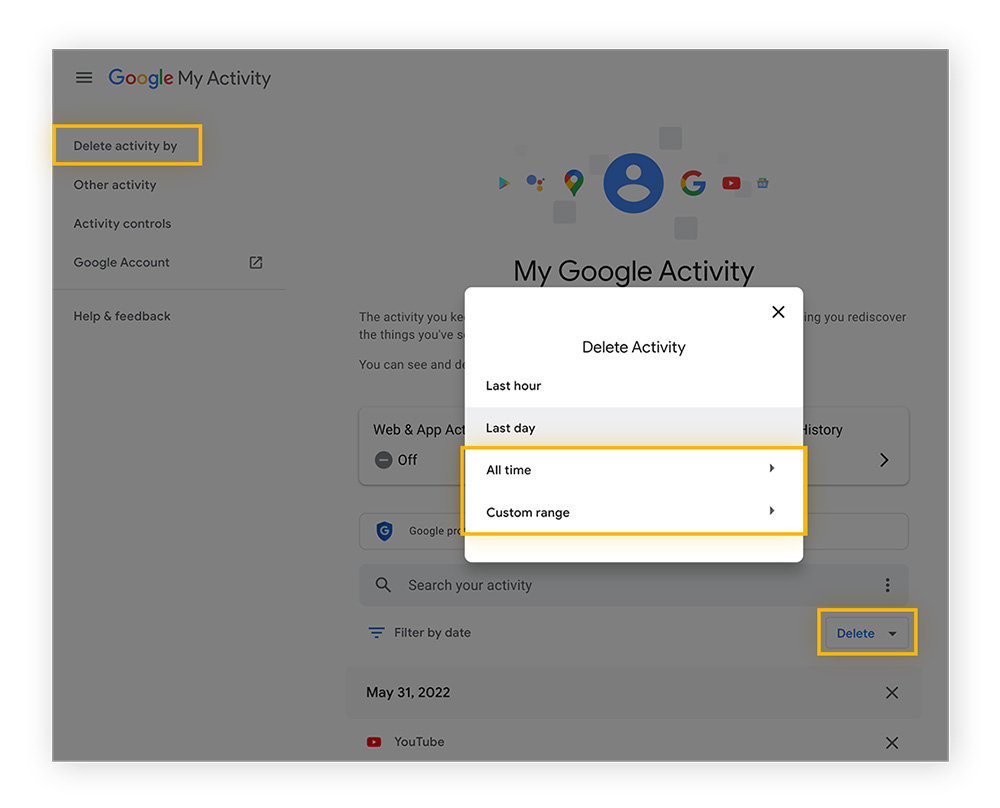Click the Google Play icon in the banner
The image size is (1000, 808).
(504, 184)
